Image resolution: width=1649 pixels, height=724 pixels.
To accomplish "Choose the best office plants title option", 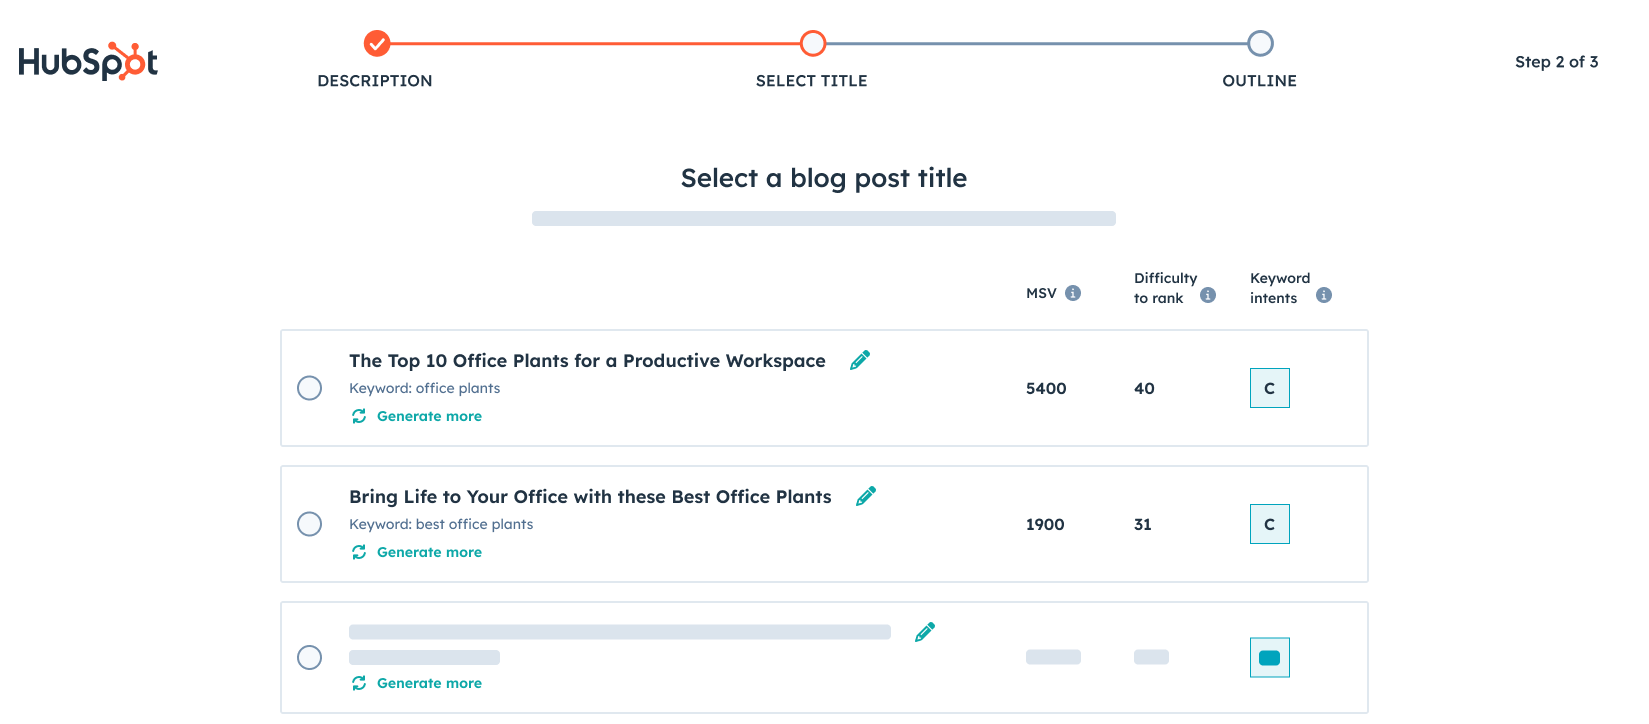I will tap(310, 524).
